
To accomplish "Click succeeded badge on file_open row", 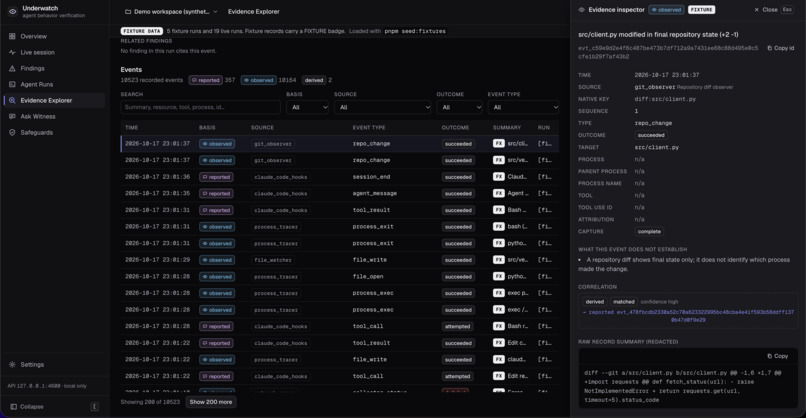I will tap(458, 277).
